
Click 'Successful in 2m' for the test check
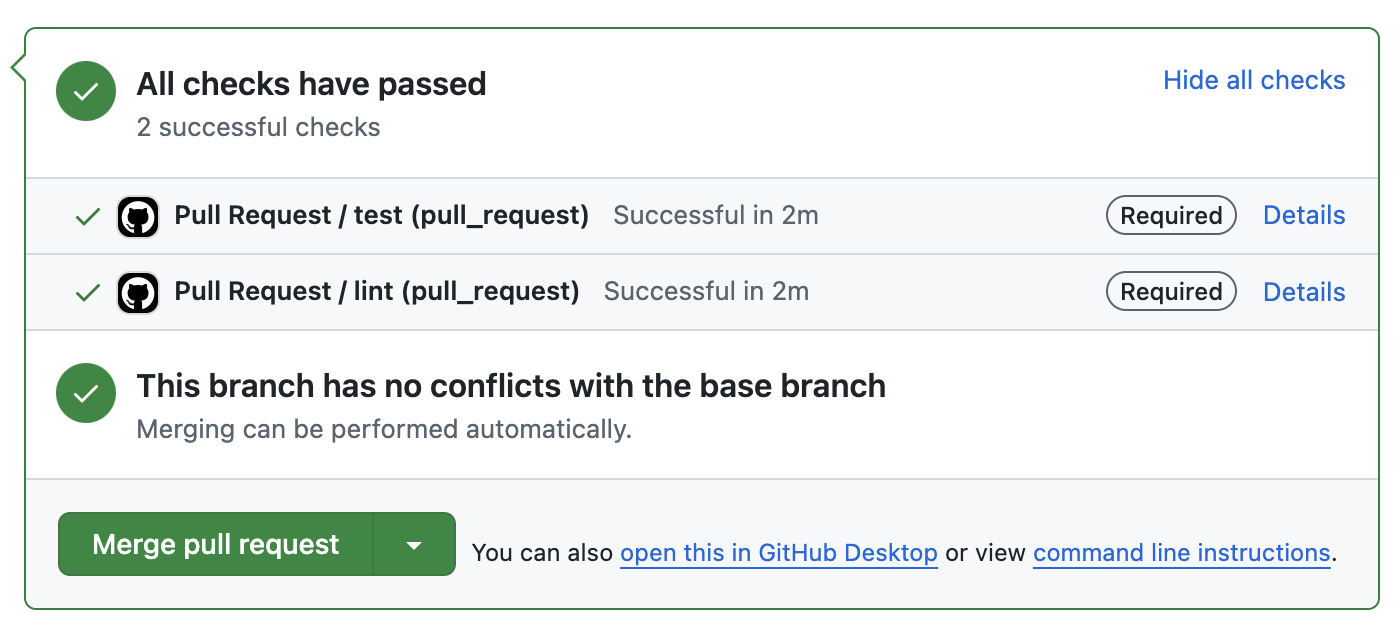[x=716, y=215]
